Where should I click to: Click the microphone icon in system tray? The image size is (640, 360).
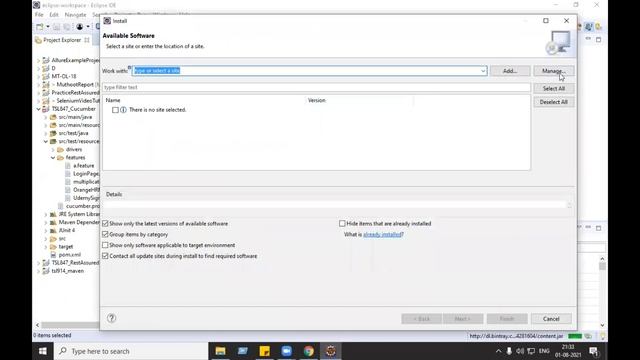(509, 351)
